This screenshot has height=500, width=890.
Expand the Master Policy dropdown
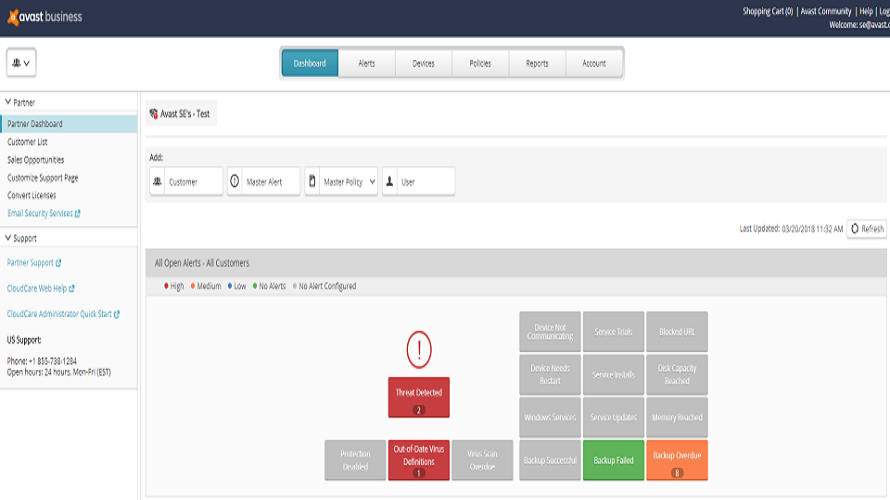[x=372, y=182]
